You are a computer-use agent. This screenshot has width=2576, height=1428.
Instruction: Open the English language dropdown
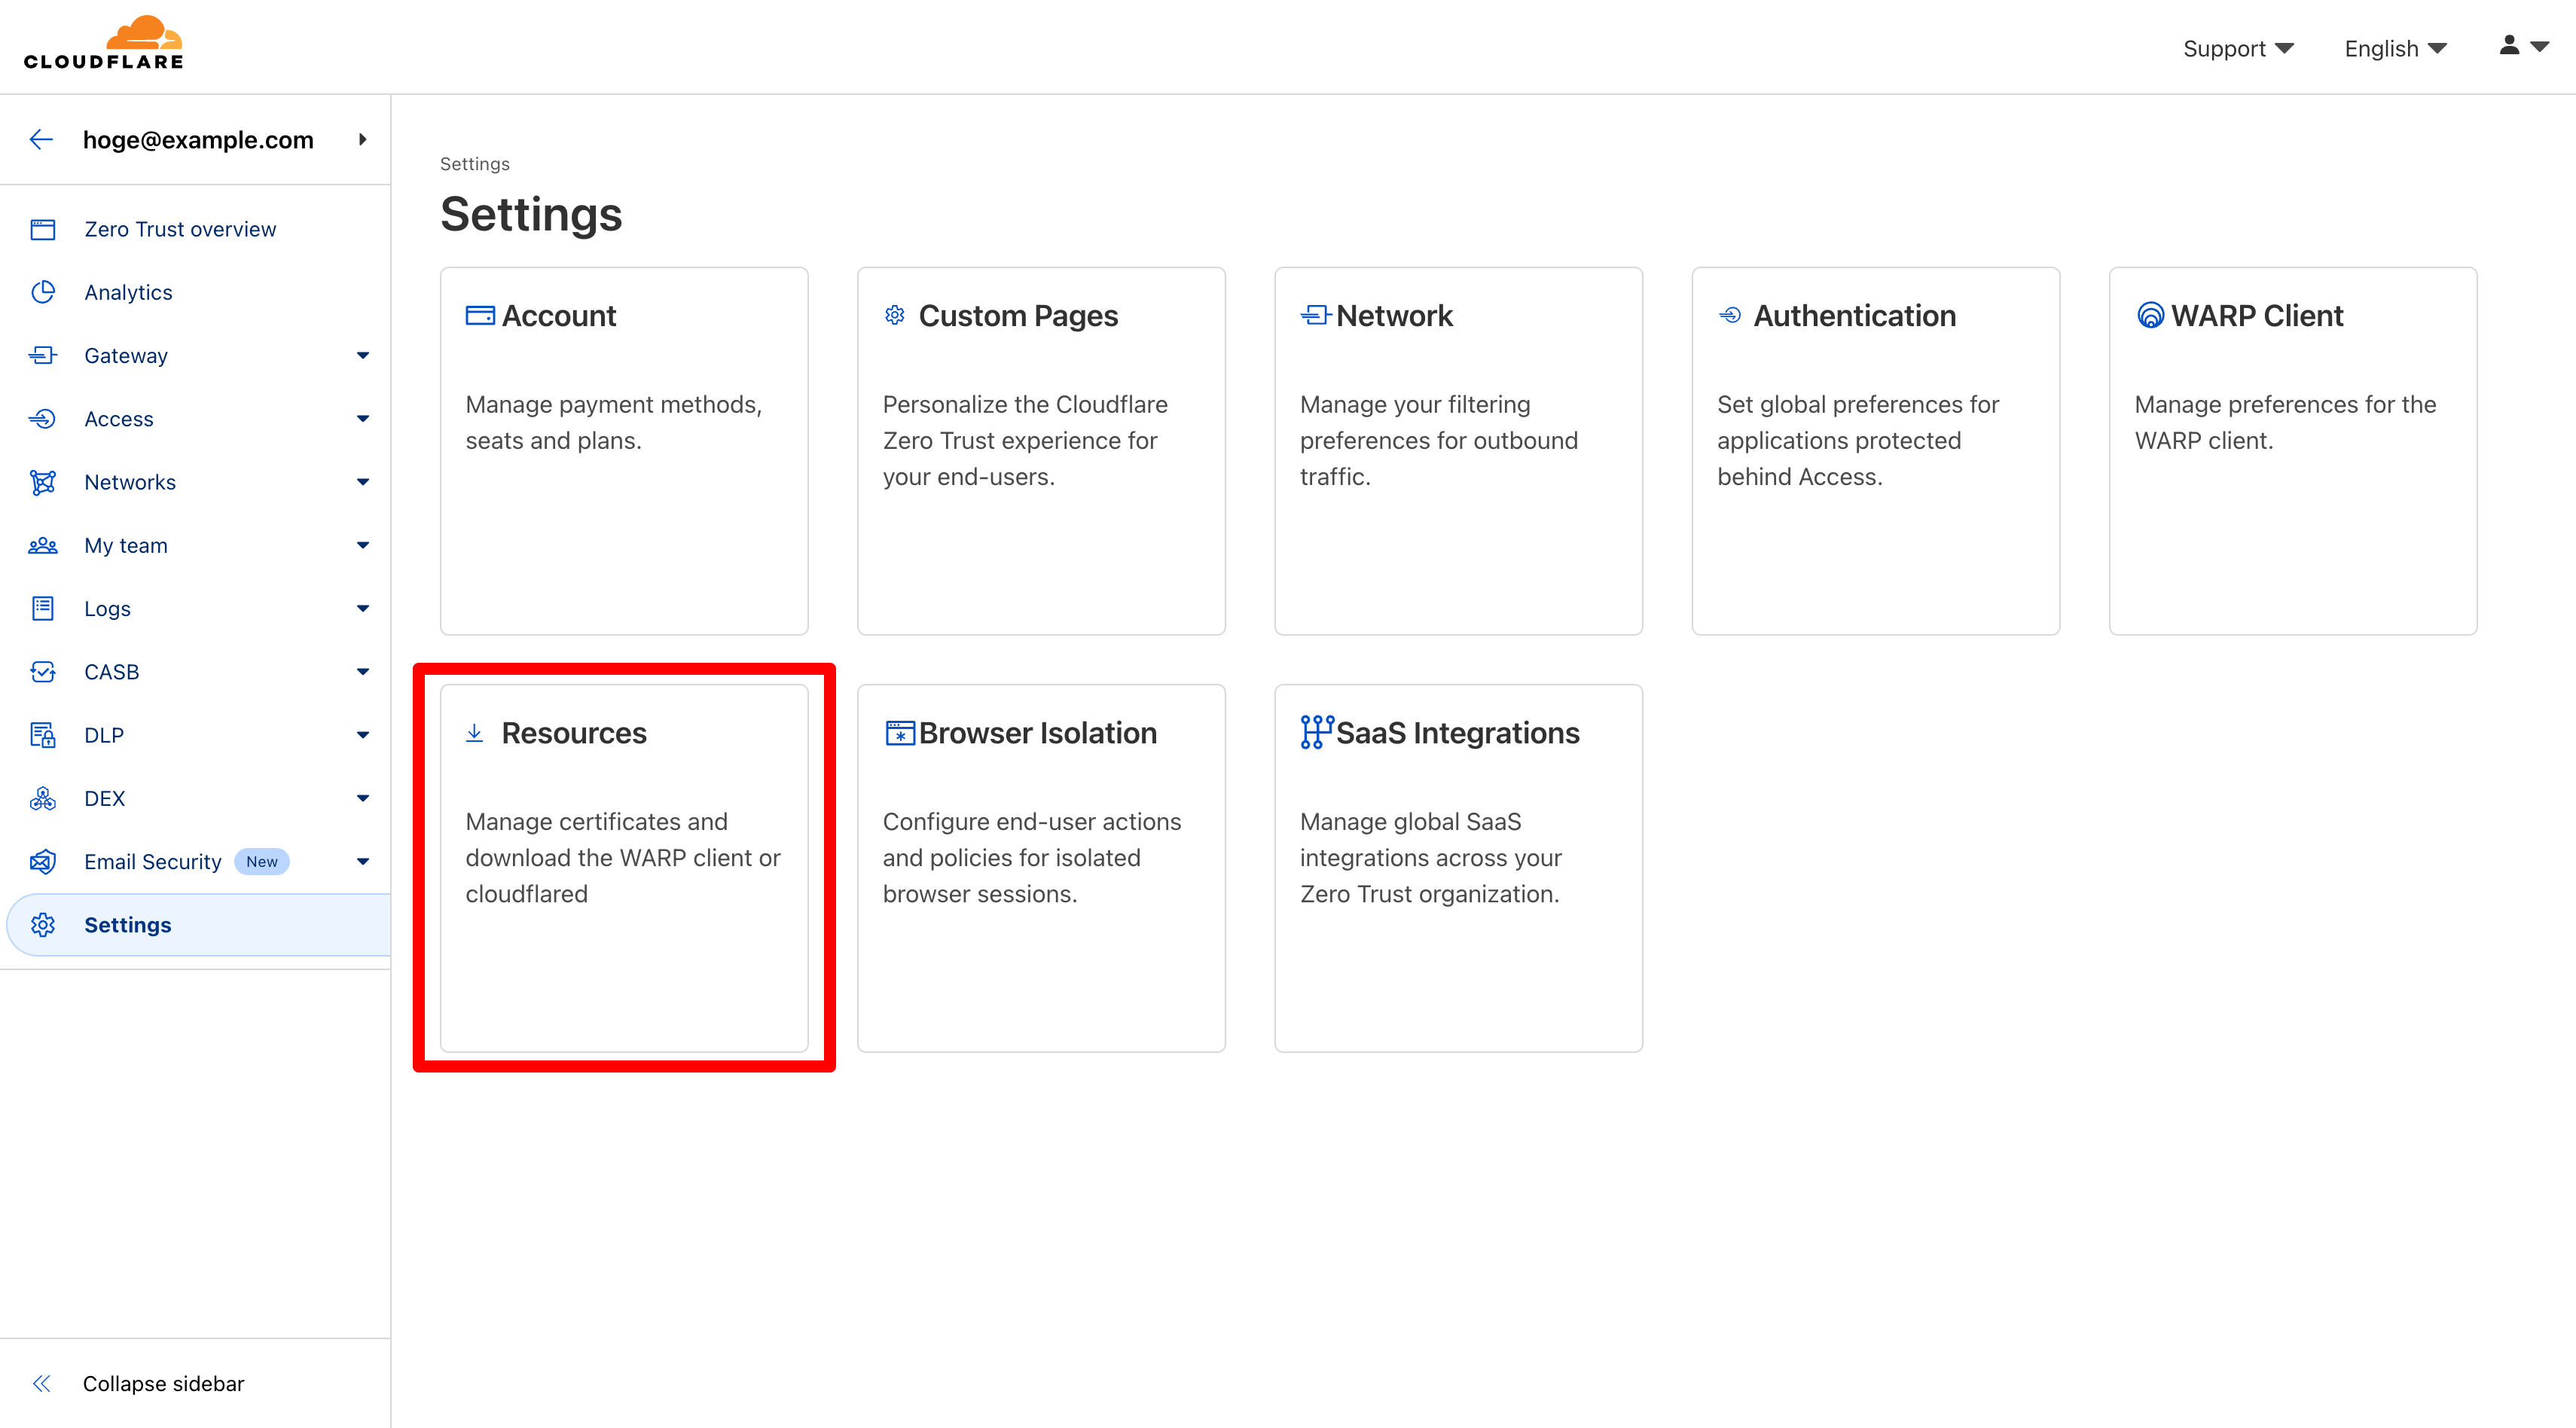pos(2395,48)
